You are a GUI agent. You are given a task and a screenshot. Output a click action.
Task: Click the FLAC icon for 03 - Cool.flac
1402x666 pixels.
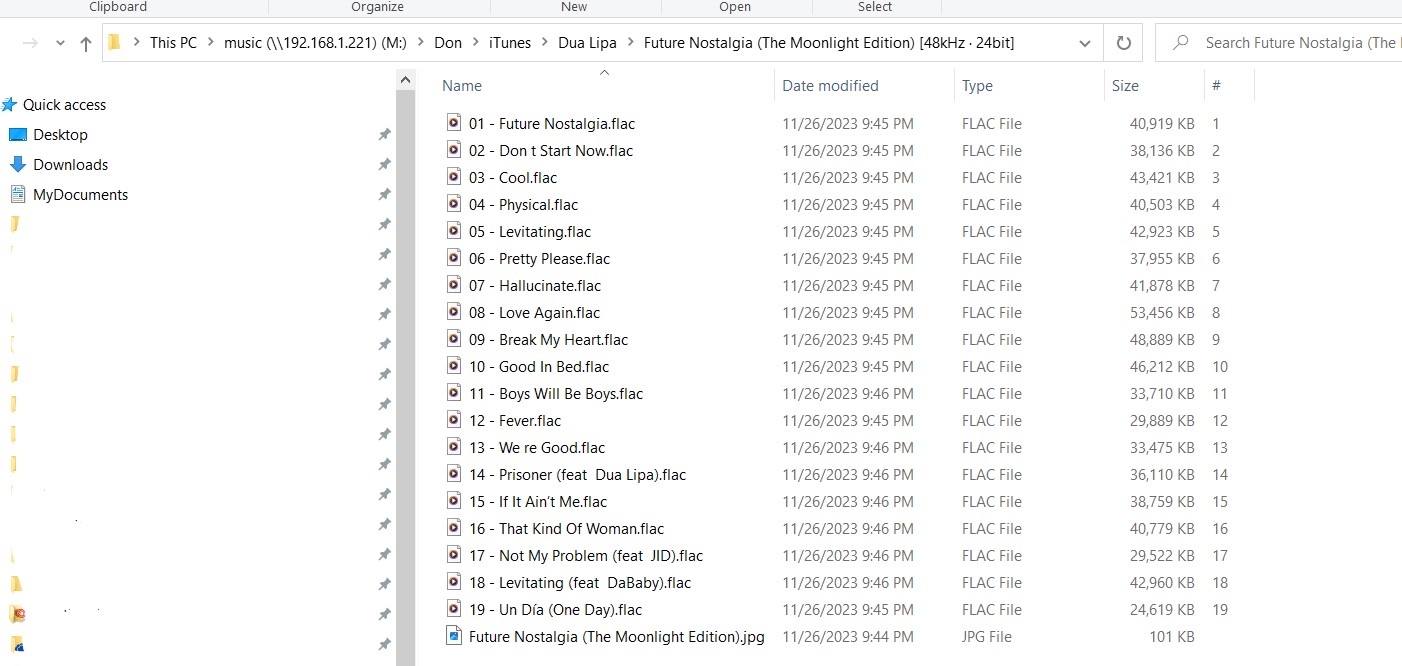point(454,177)
